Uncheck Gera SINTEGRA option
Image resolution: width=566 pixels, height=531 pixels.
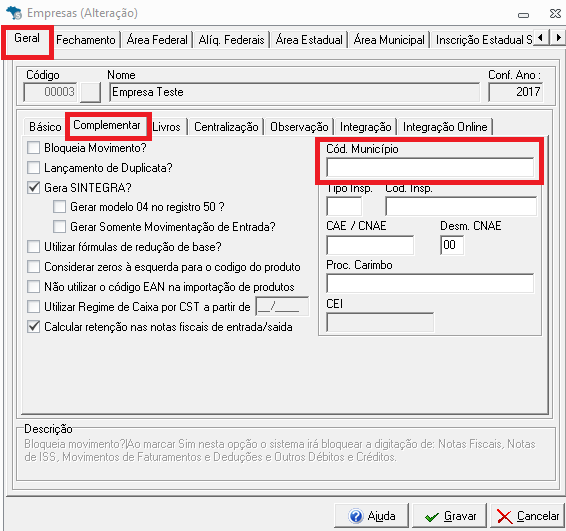(x=34, y=187)
